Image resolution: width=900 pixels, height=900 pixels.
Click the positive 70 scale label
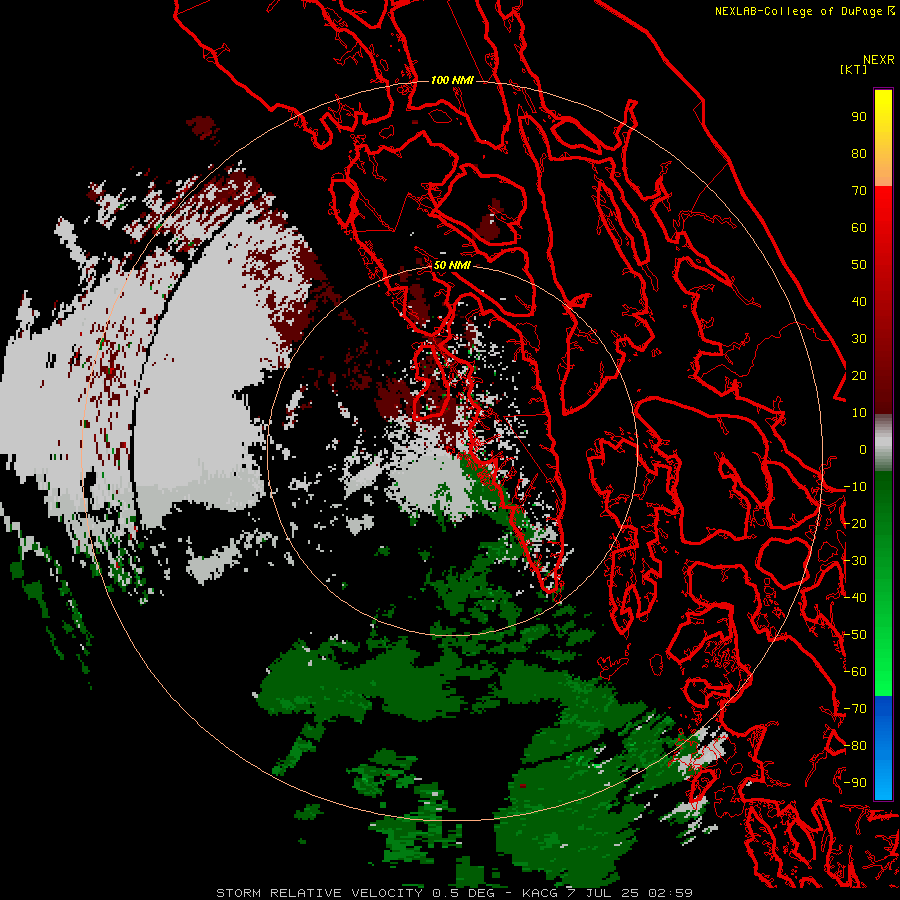(x=859, y=191)
